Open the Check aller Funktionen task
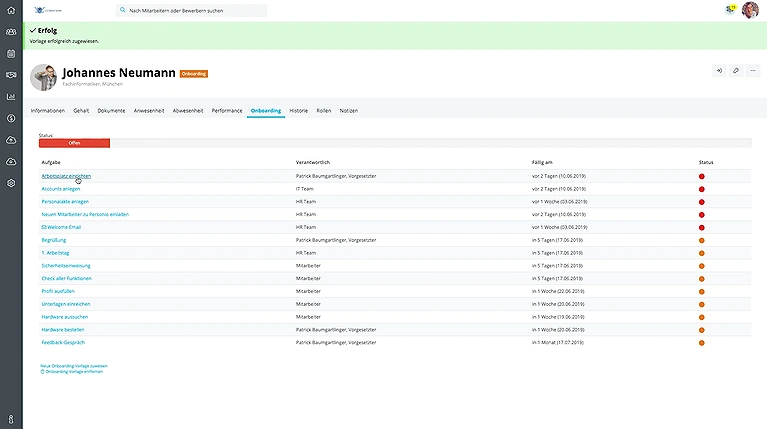Image resolution: width=767 pixels, height=429 pixels. (x=67, y=278)
